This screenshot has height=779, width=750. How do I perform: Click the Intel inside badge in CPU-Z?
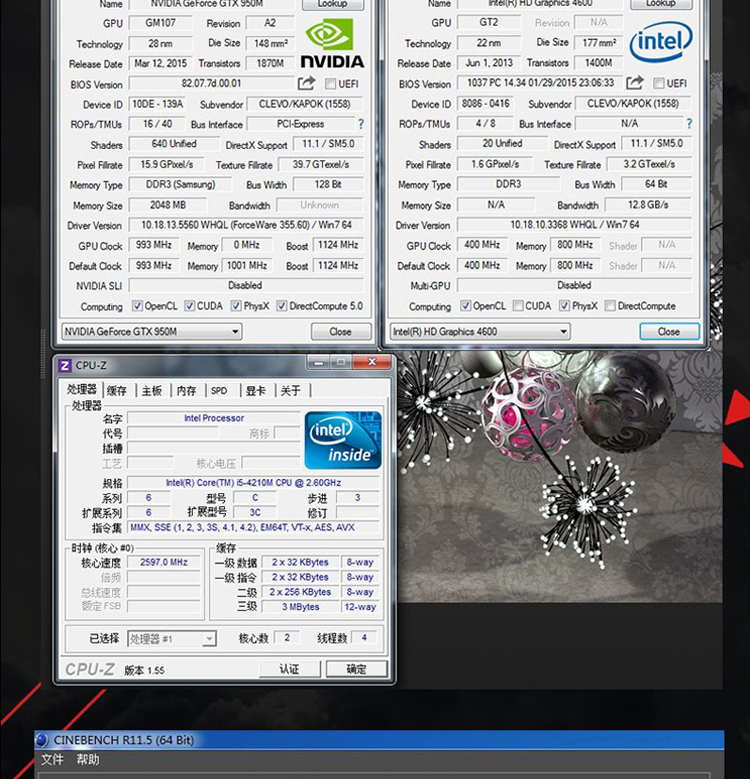pyautogui.click(x=343, y=440)
